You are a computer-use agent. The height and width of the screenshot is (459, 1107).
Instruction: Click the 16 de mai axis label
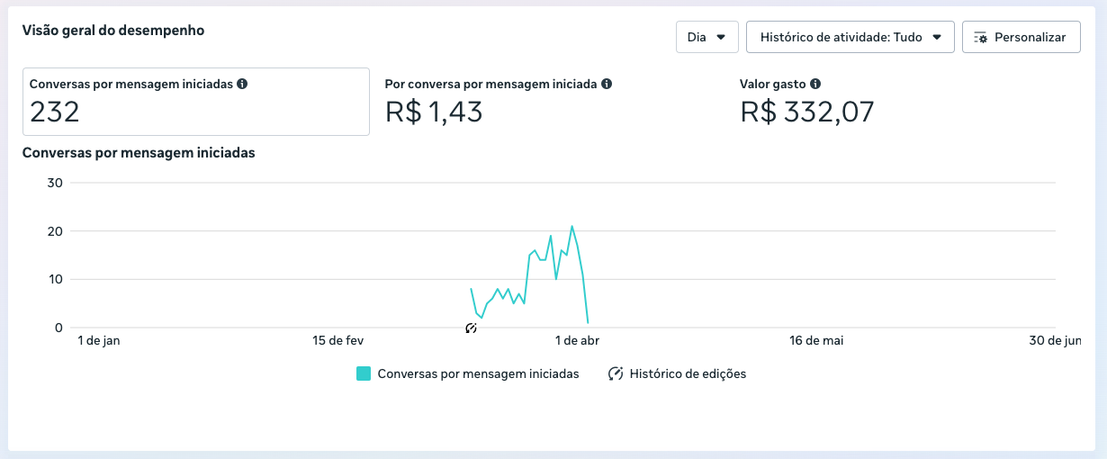point(817,341)
